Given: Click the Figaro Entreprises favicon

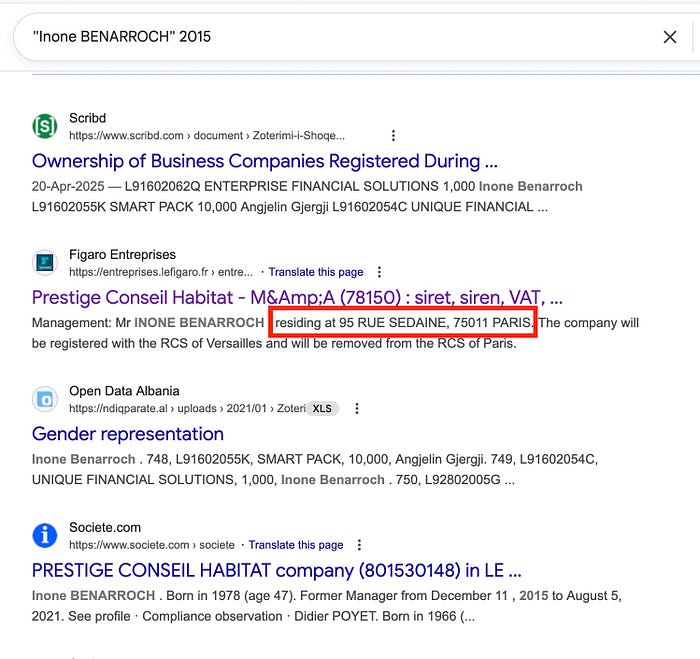Looking at the screenshot, I should point(45,263).
